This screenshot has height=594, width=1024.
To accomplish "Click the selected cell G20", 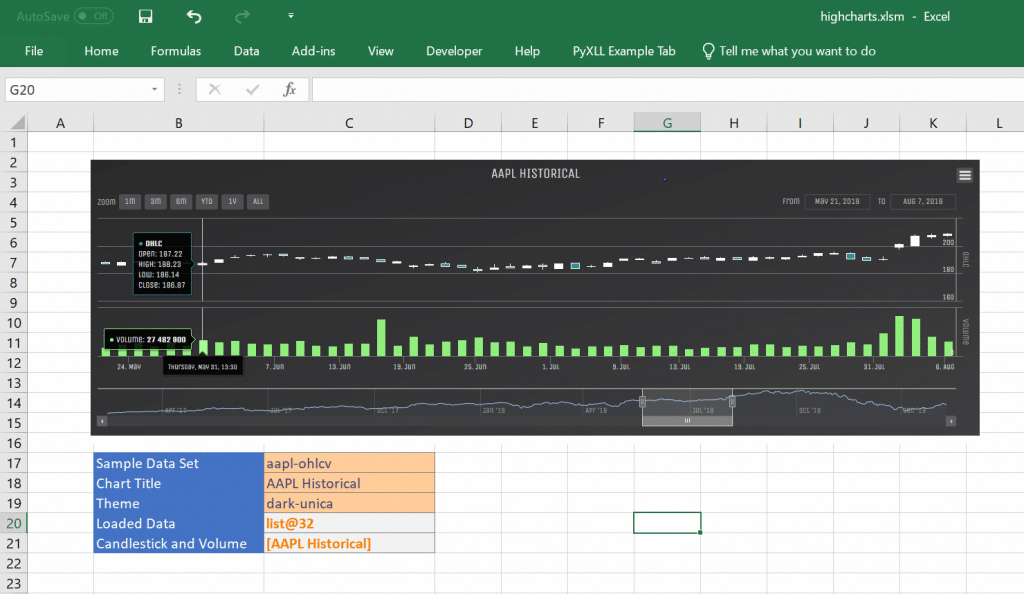I will (x=667, y=523).
